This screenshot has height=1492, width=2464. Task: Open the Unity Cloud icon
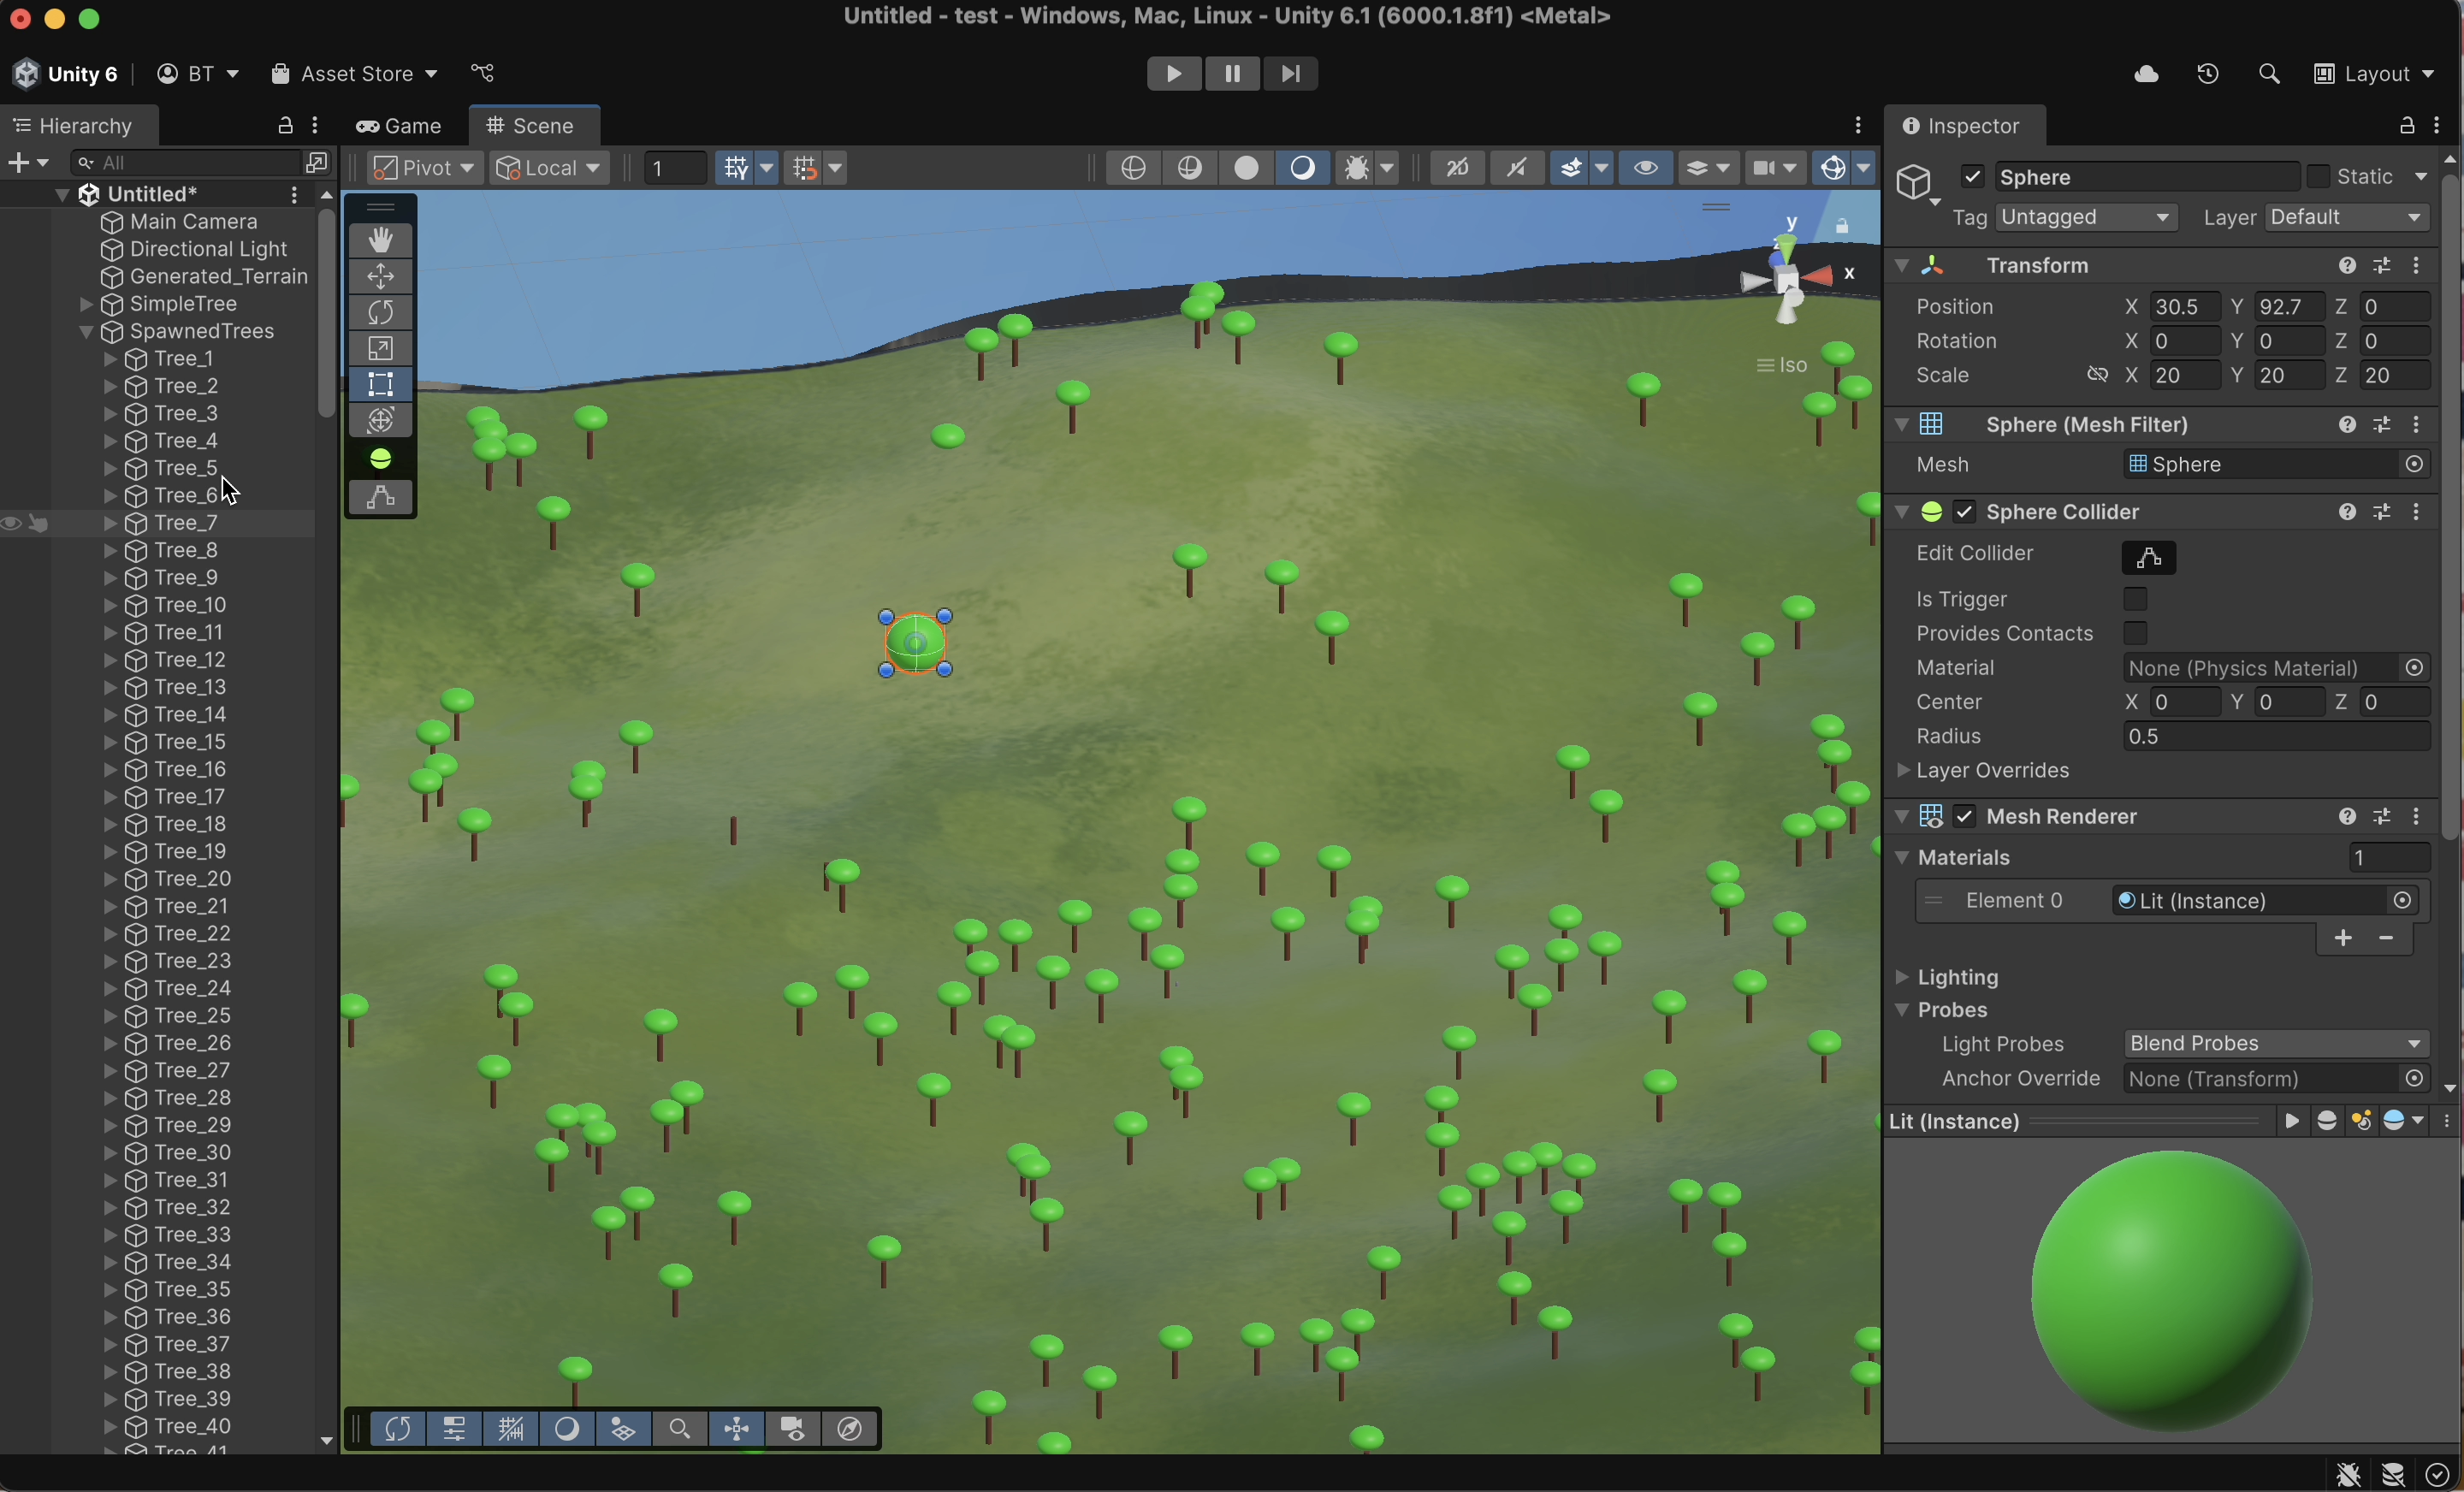tap(2146, 75)
